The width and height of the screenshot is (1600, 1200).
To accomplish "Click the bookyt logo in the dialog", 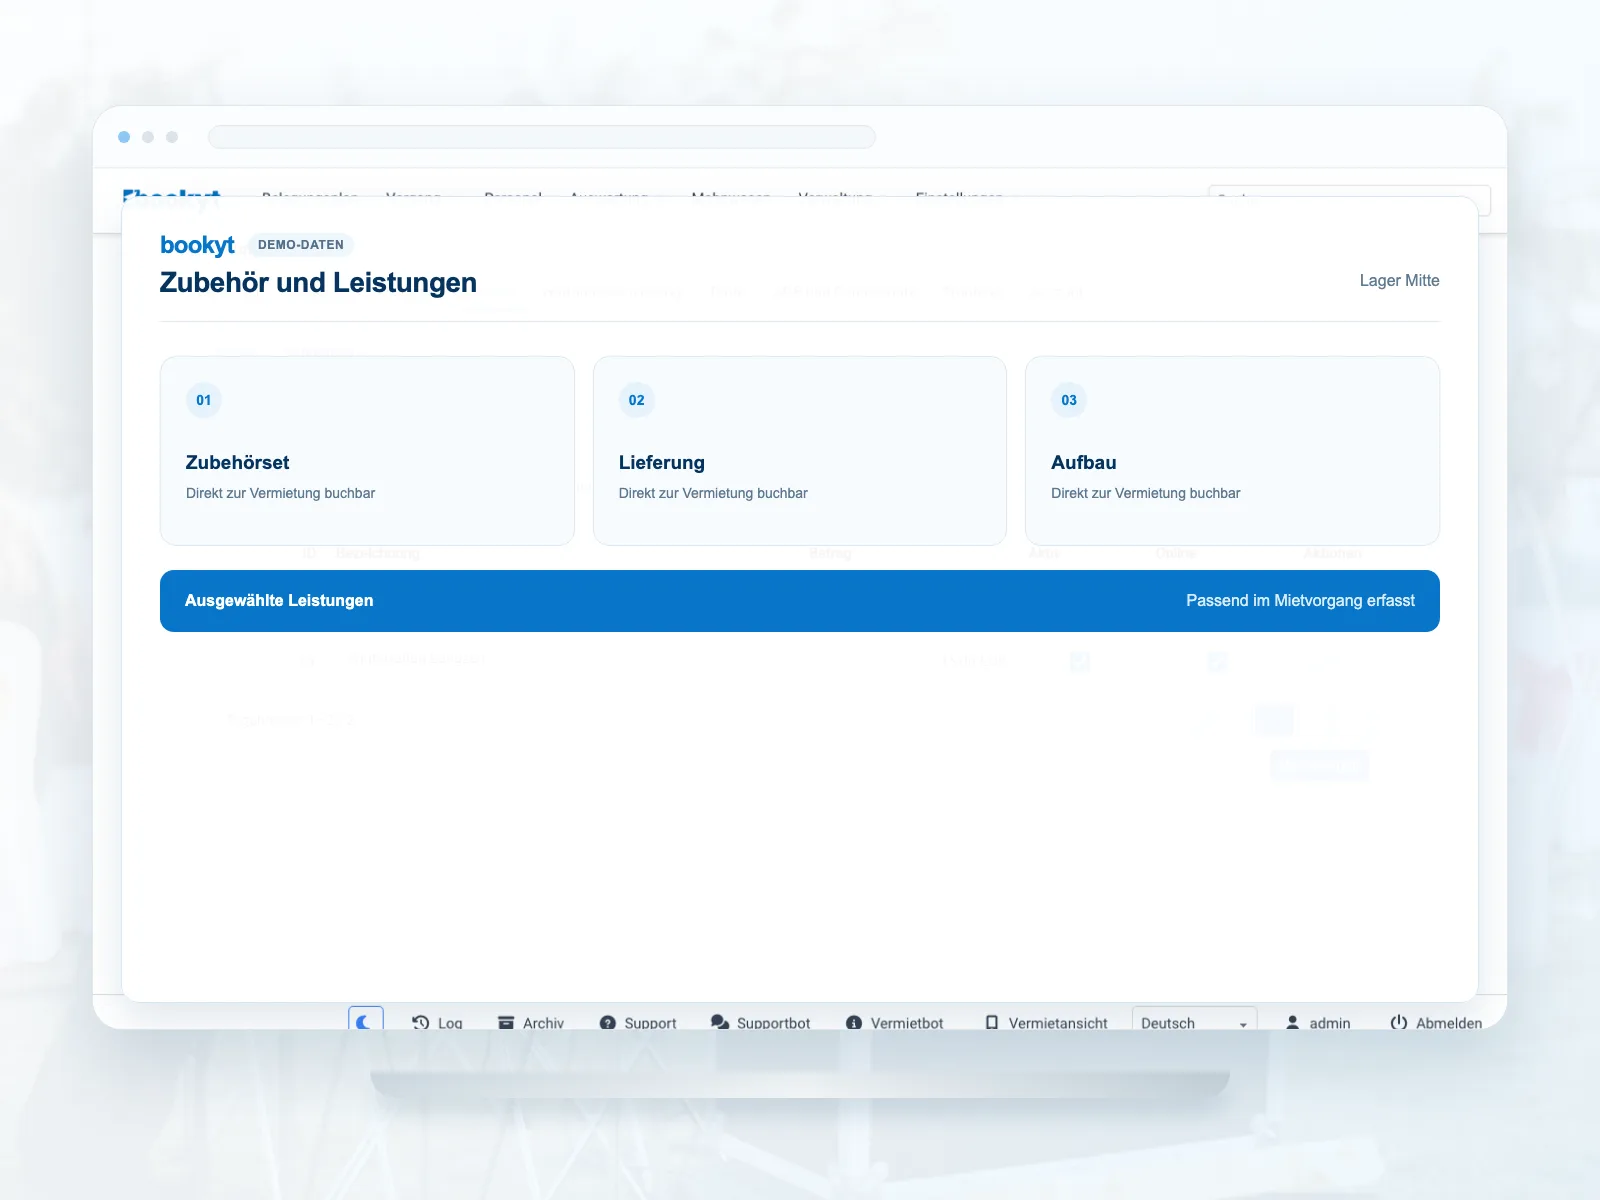I will point(197,245).
